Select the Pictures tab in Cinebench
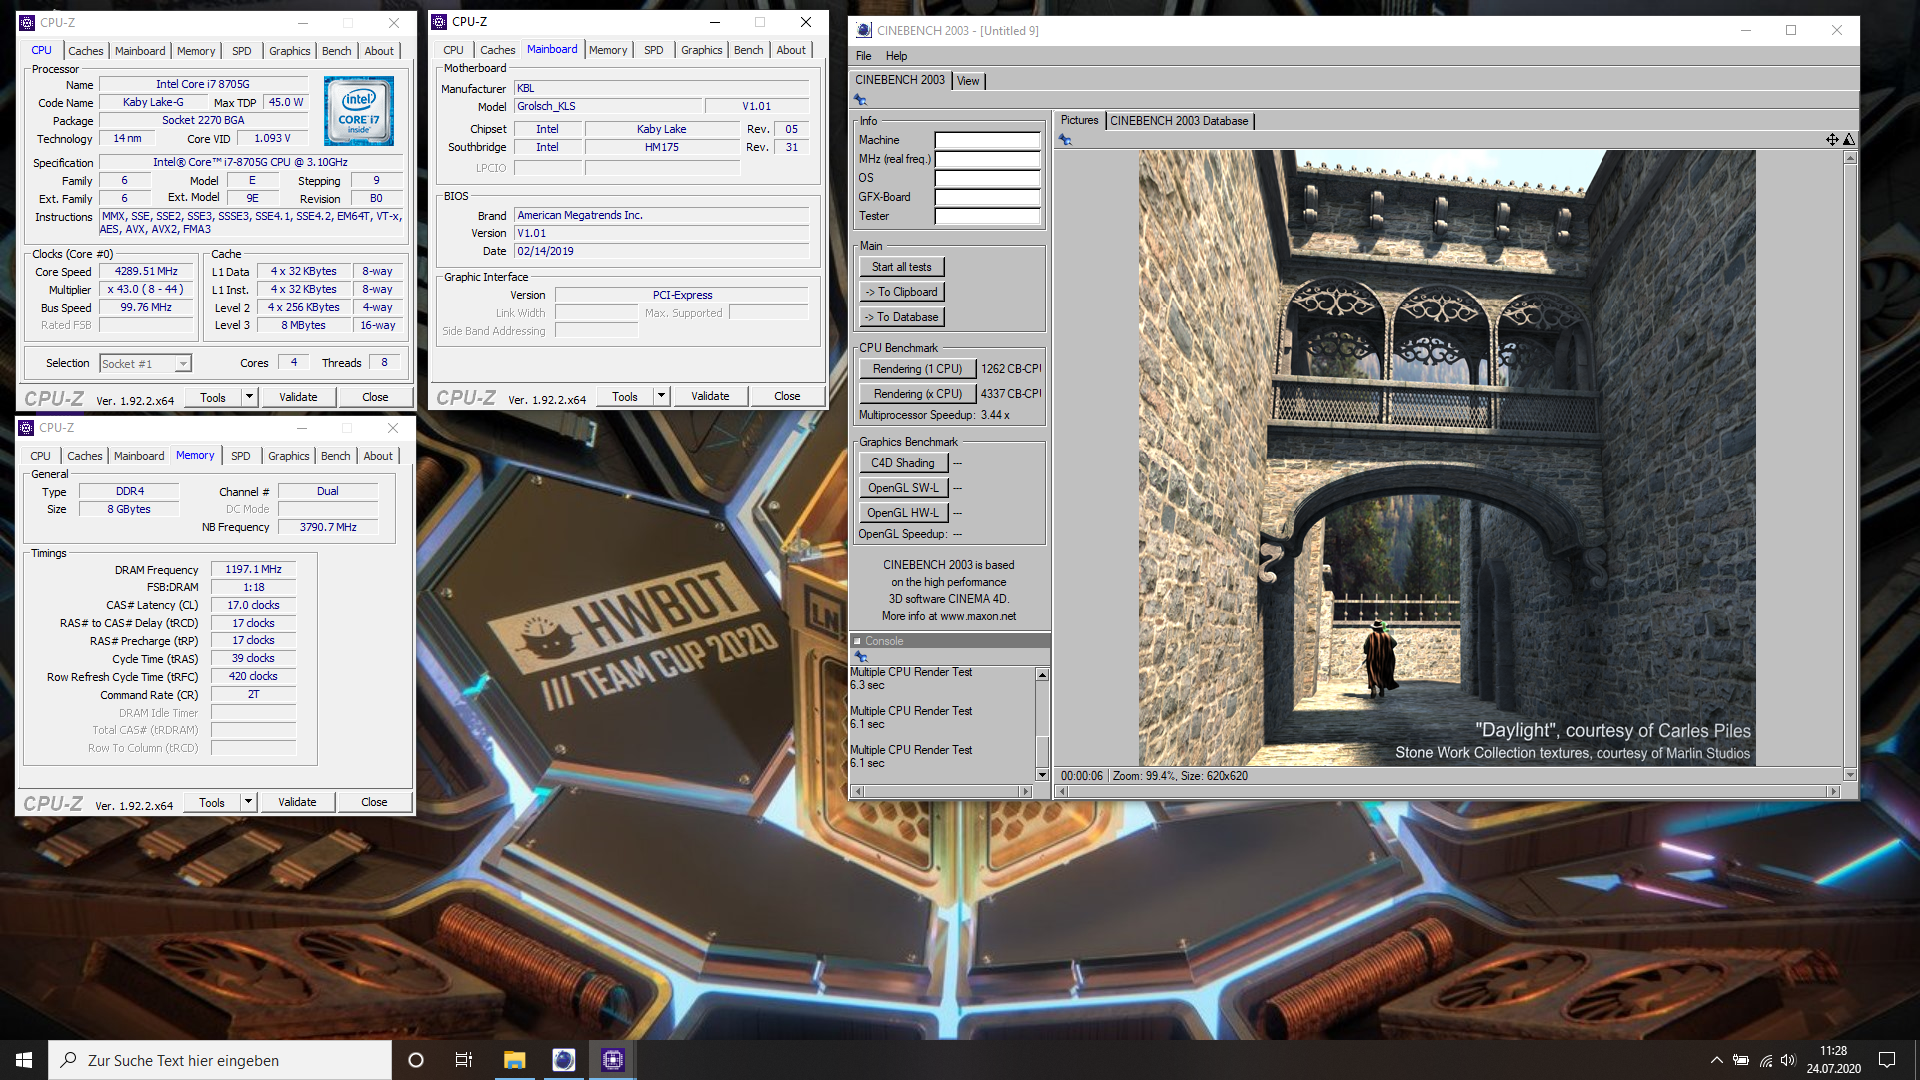 (x=1079, y=120)
